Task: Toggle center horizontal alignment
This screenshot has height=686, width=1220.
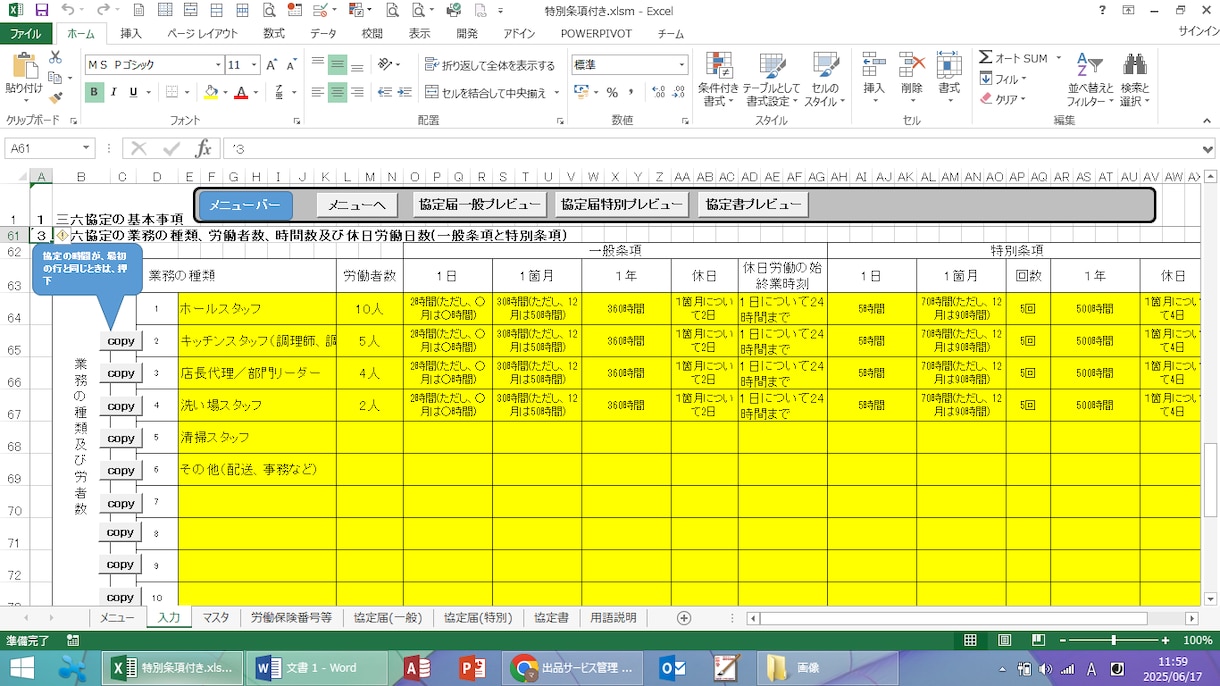Action: [338, 93]
